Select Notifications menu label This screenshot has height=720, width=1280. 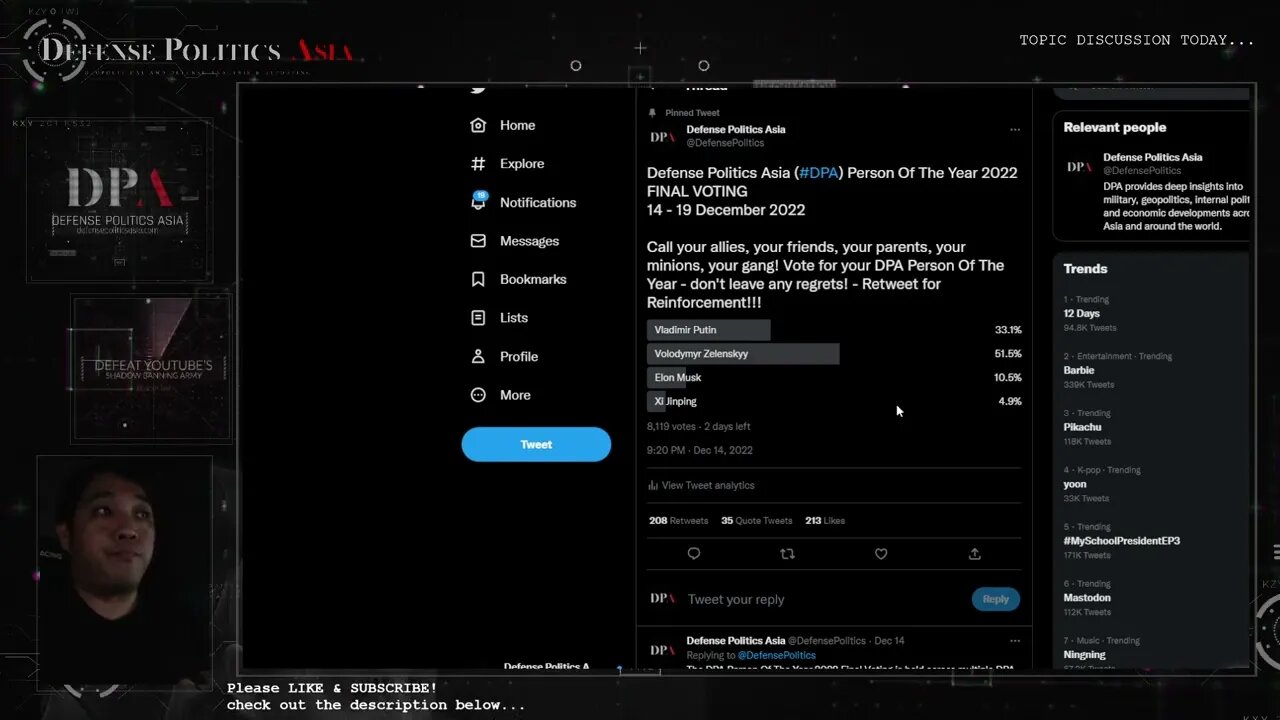538,202
